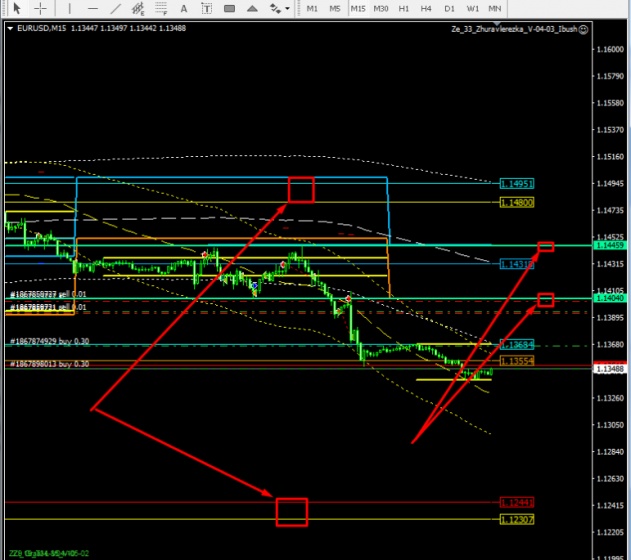Select the buy 0.30 order #1867874929 line
The width and height of the screenshot is (631, 560).
pyautogui.click(x=50, y=341)
